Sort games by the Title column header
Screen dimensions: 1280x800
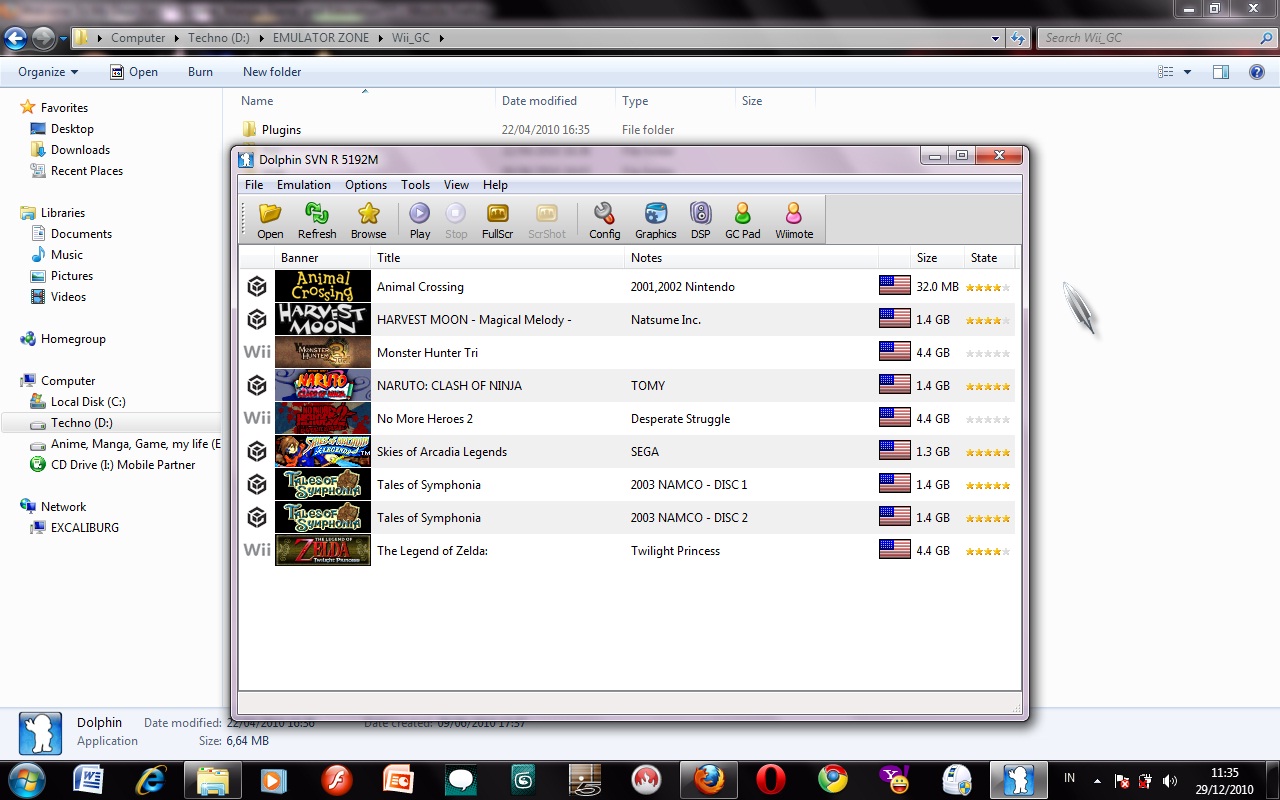(498, 258)
